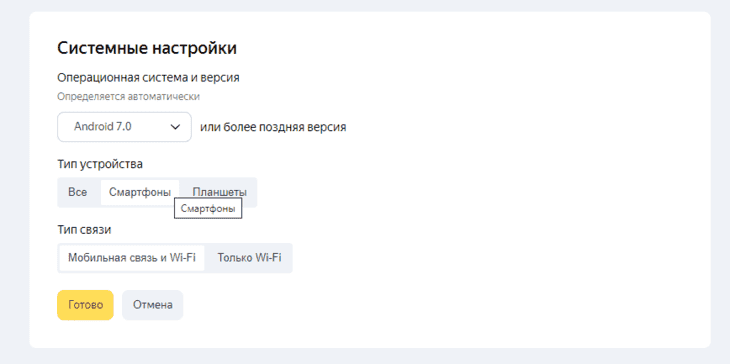The width and height of the screenshot is (730, 364).
Task: Switch connection type to Только Wi-Fi
Action: pos(249,258)
